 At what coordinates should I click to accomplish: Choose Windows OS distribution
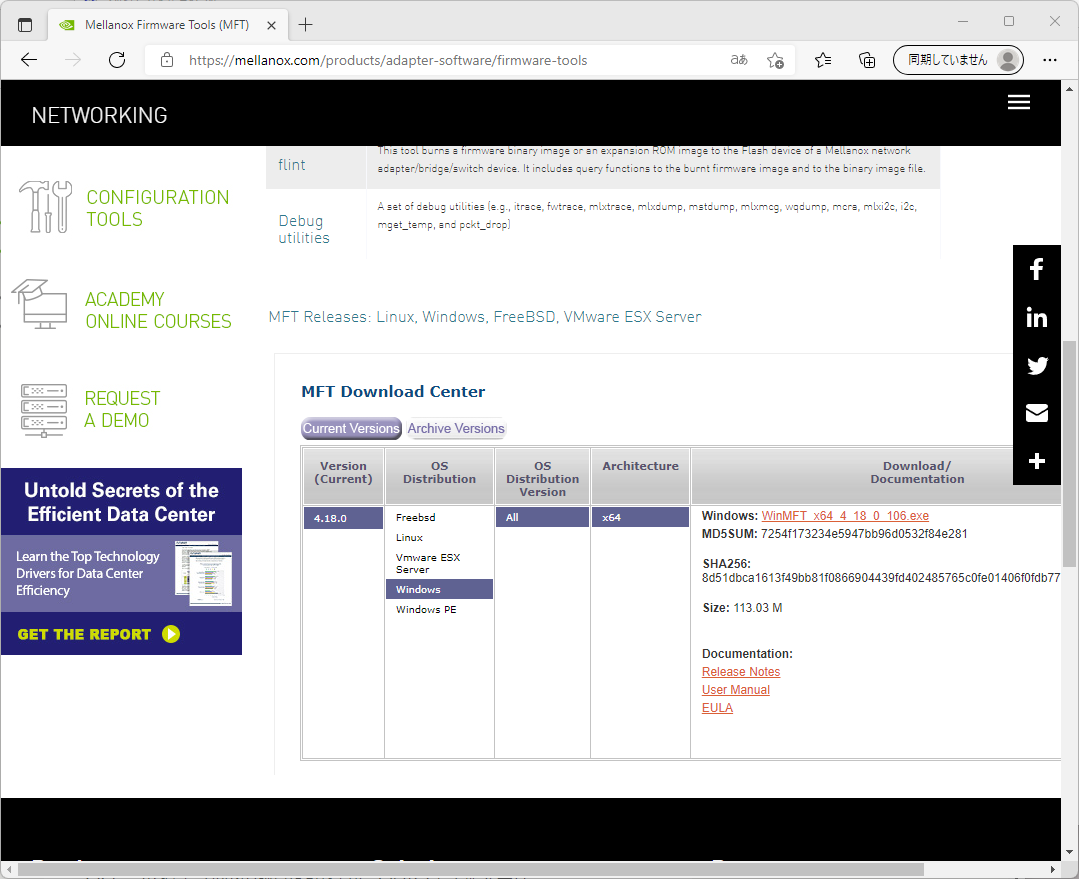pos(439,589)
